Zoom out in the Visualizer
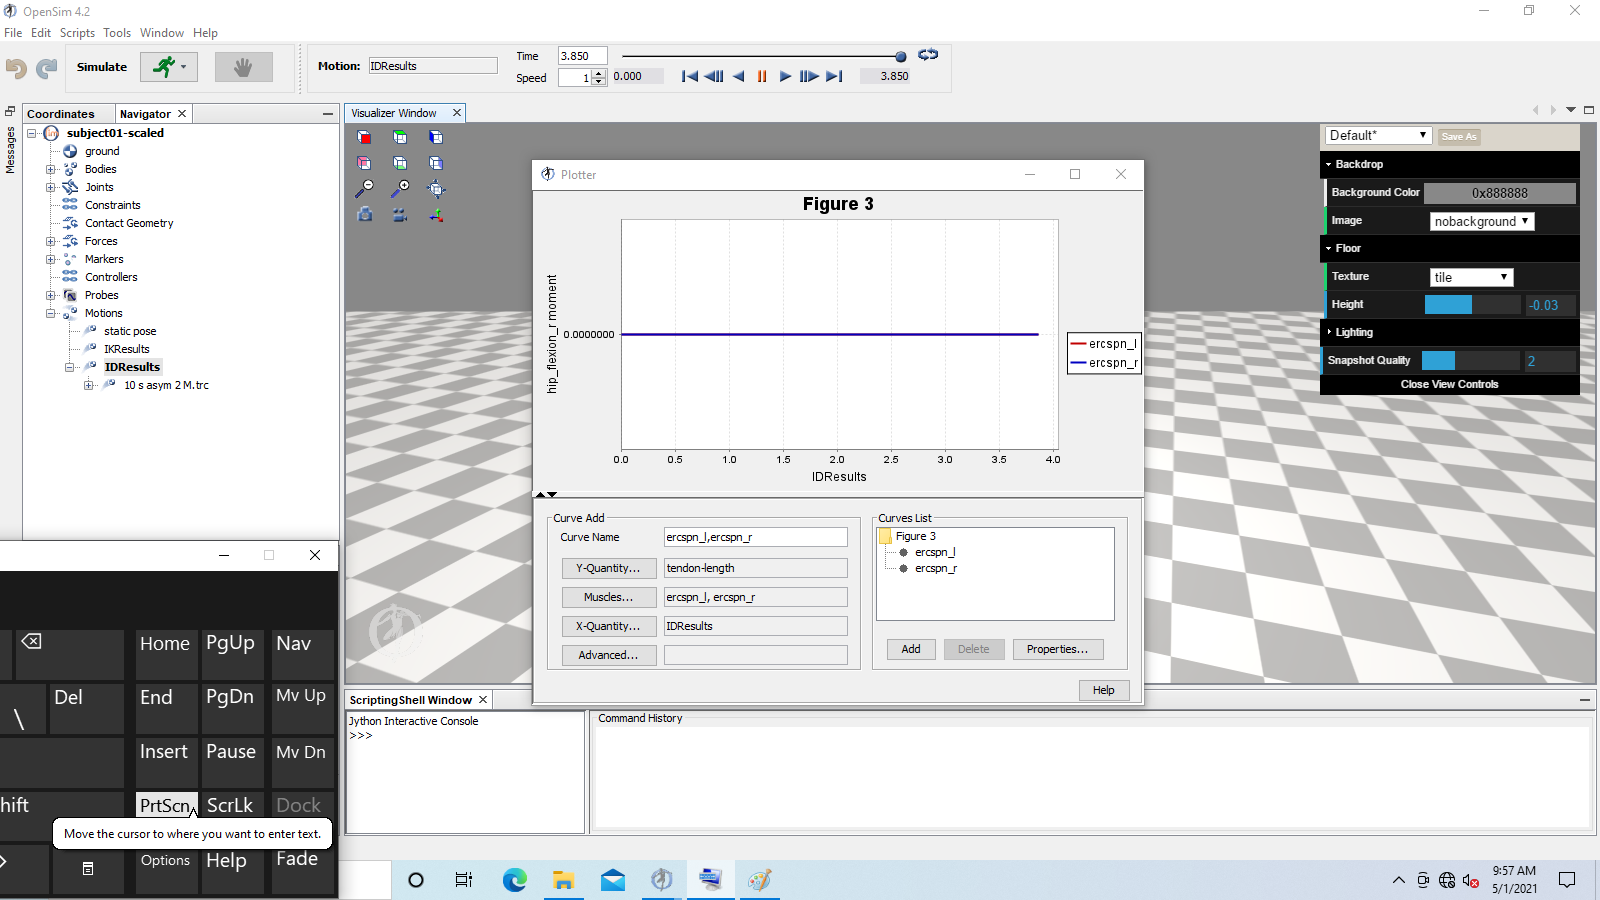The height and width of the screenshot is (900, 1600). (x=365, y=188)
